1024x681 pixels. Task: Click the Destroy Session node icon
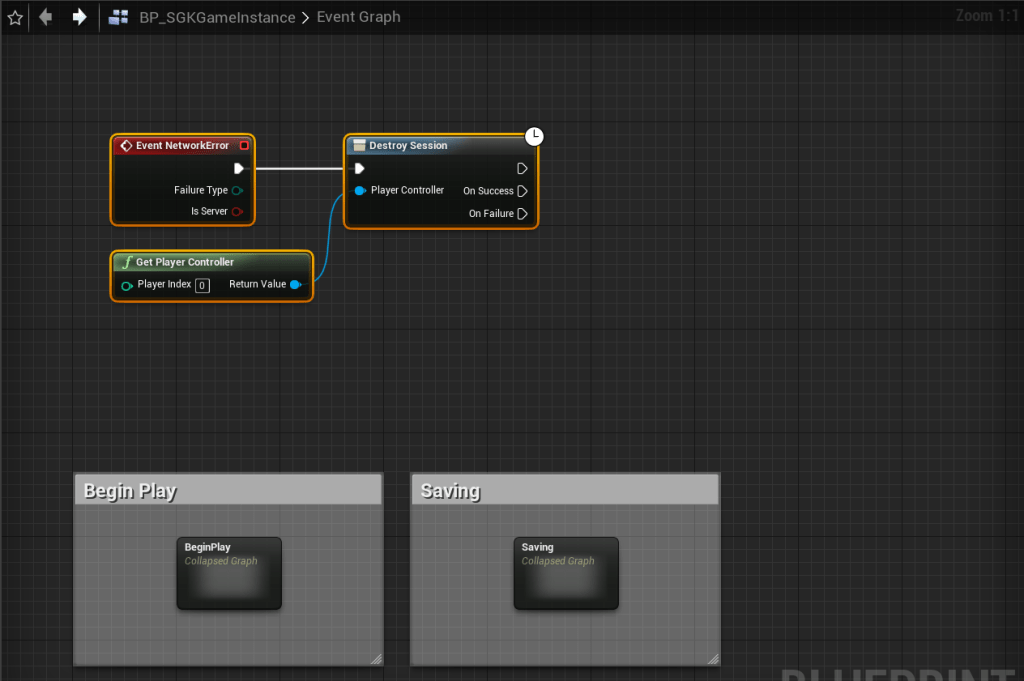coord(359,146)
